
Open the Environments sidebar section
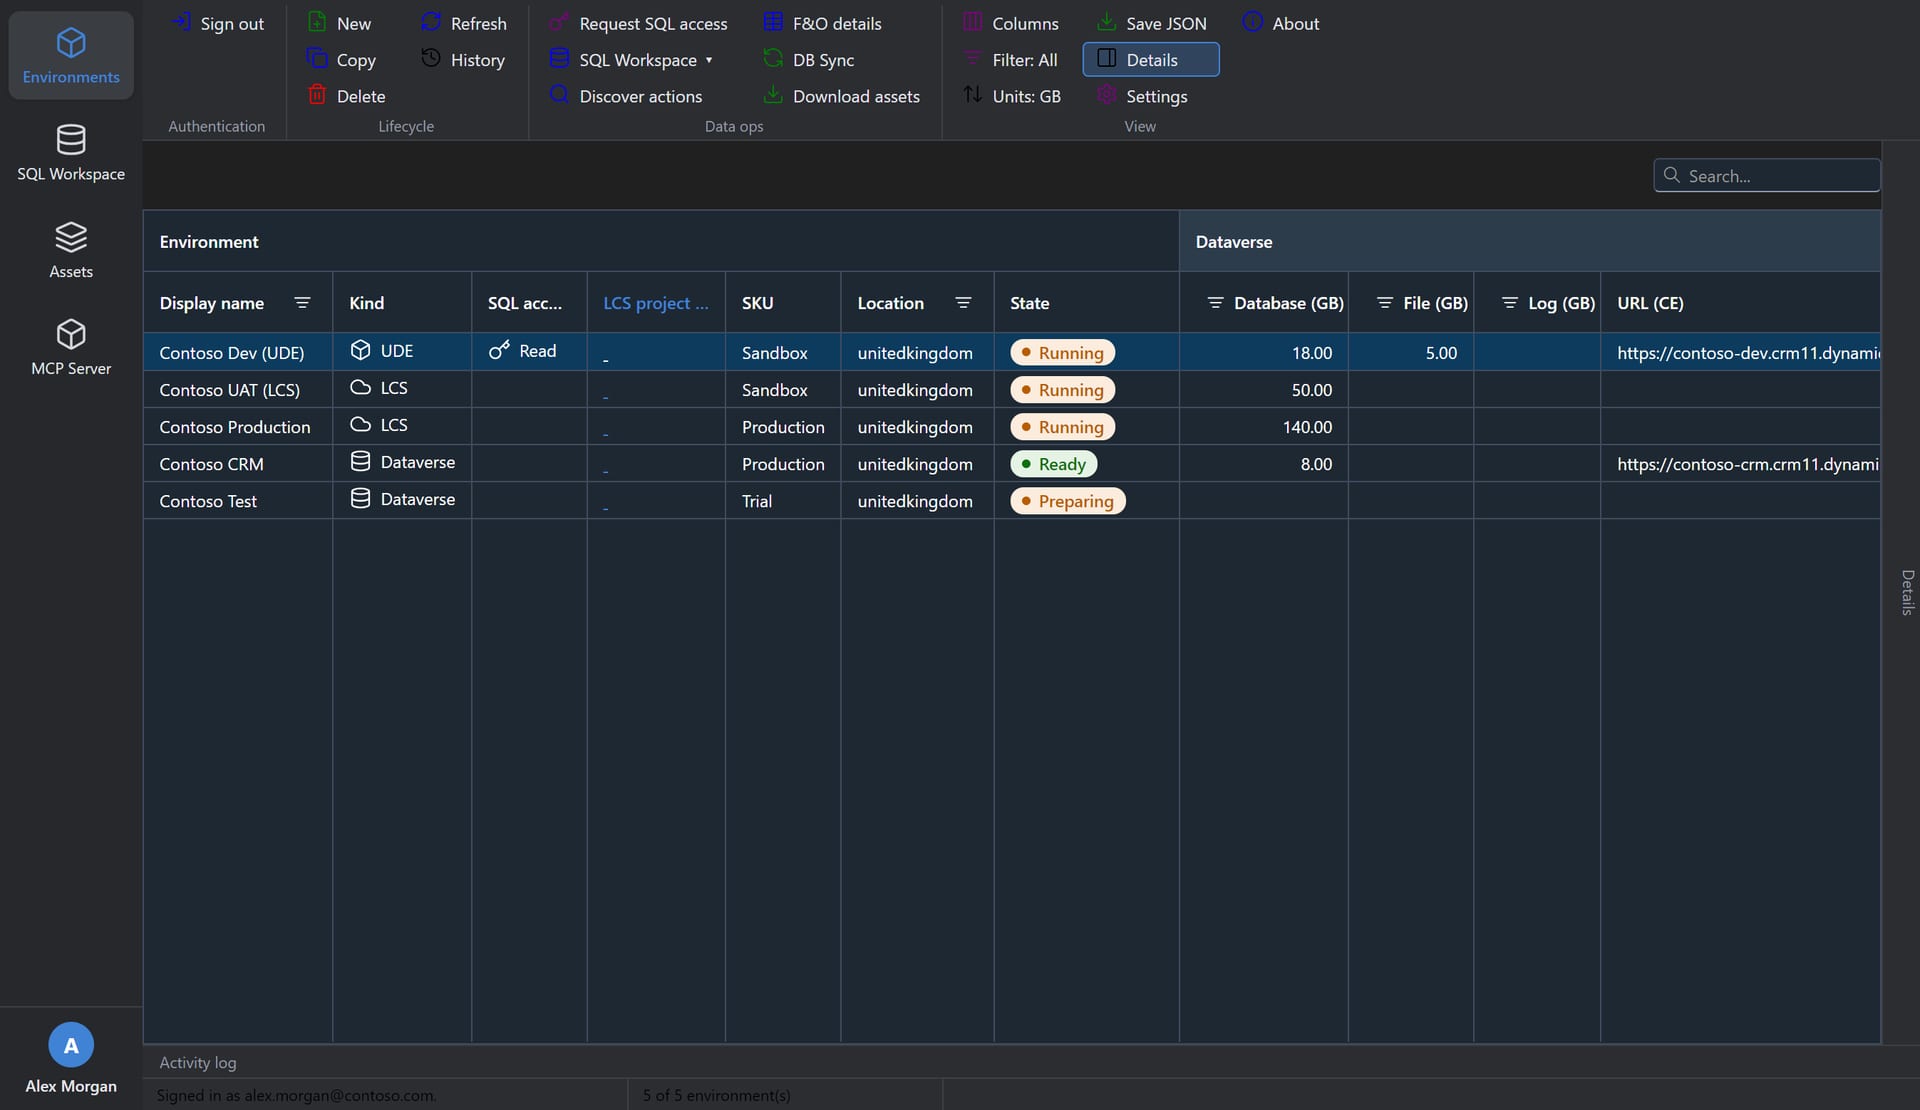click(71, 55)
